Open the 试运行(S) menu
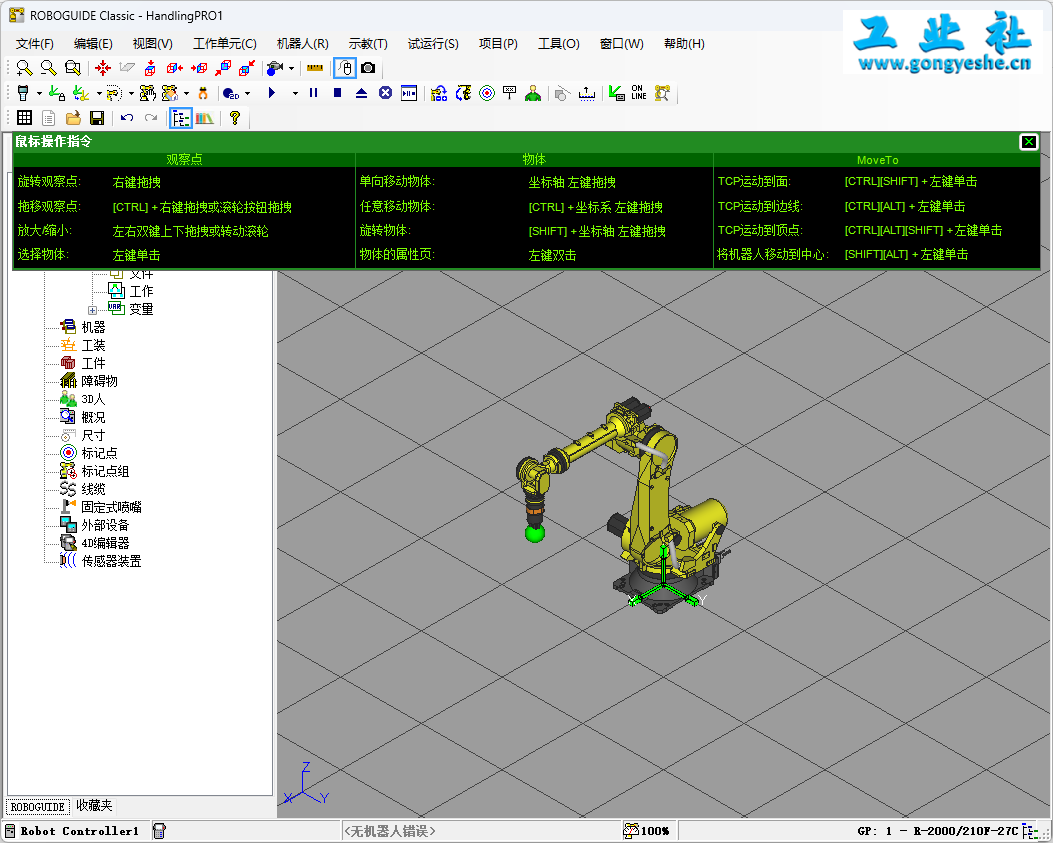Screen dimensions: 1053x843 click(432, 44)
